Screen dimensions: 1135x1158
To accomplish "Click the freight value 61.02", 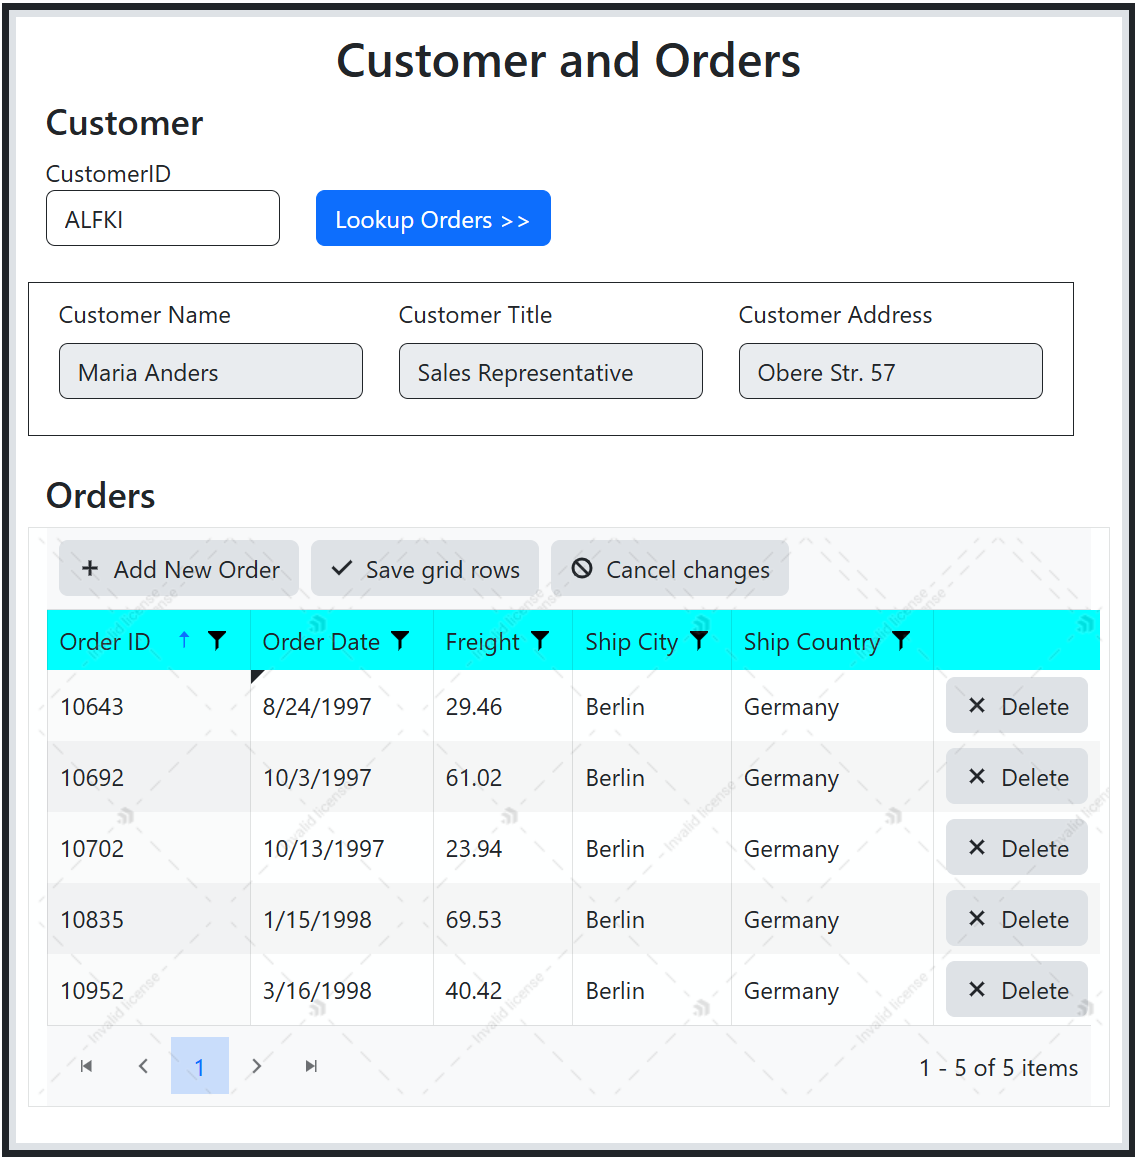I will 473,778.
